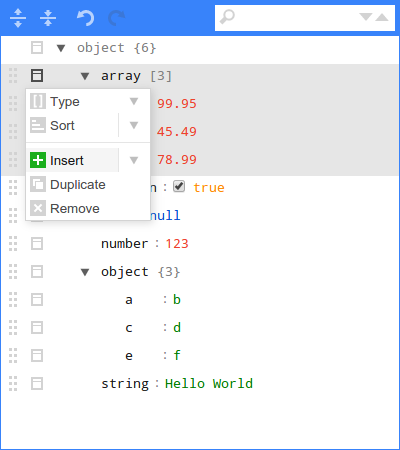The height and width of the screenshot is (450, 400).
Task: Open the Insert type dropdown arrow
Action: pos(134,160)
